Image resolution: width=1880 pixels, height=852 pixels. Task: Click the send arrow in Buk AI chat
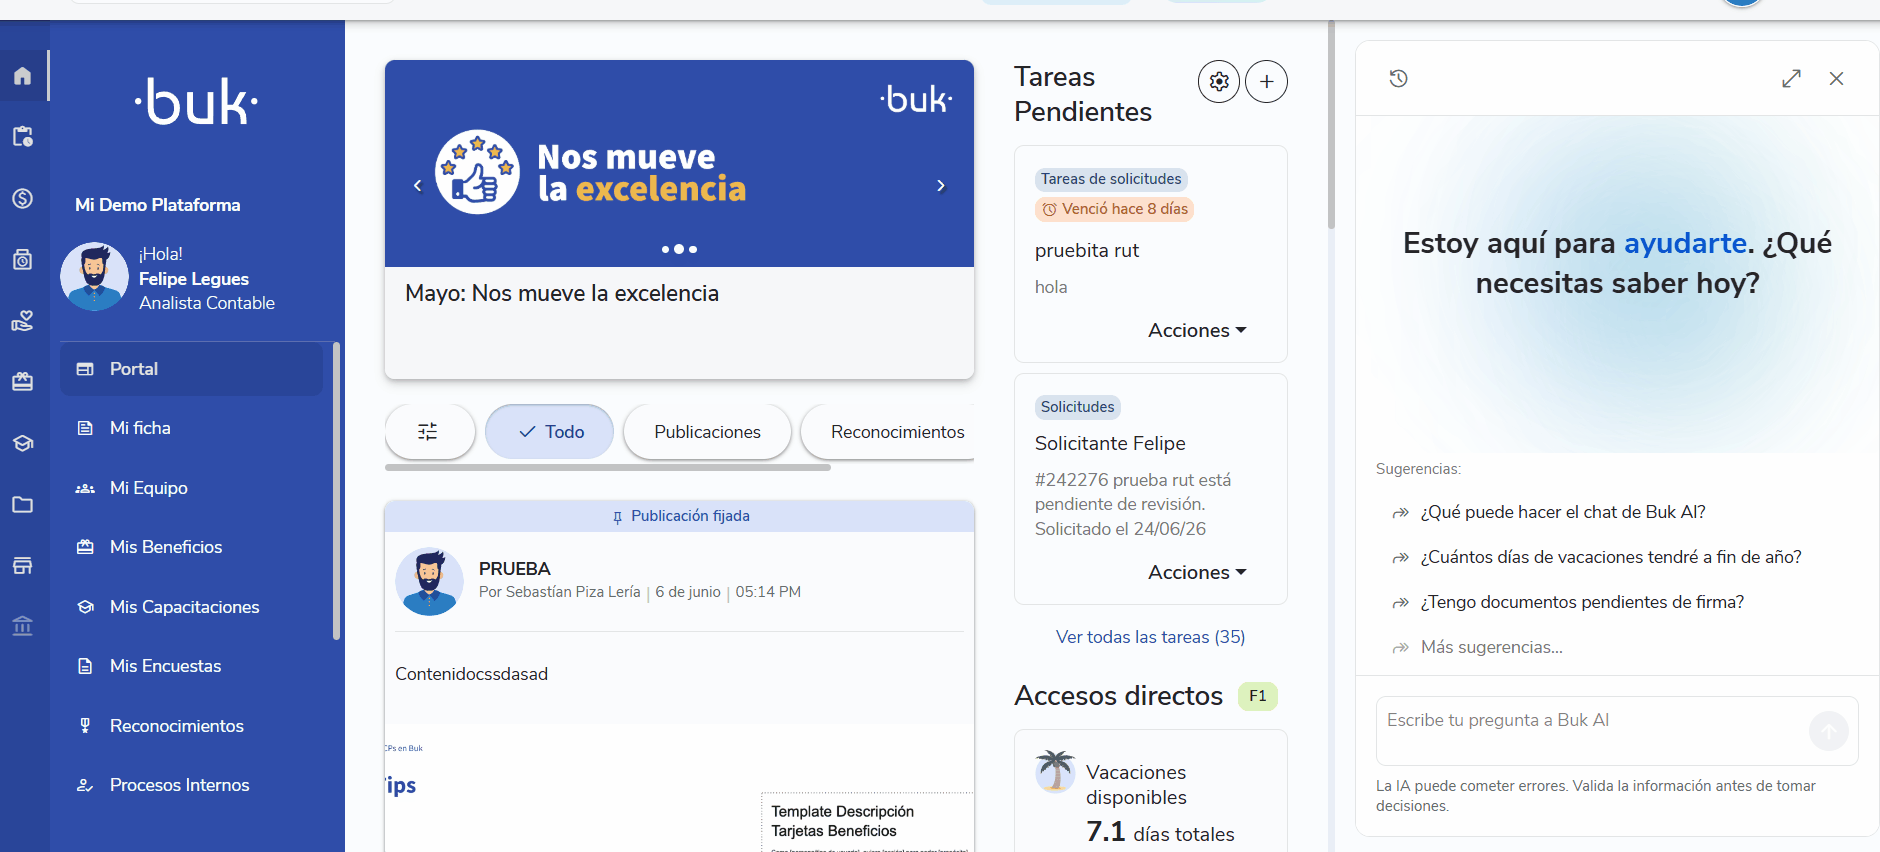(1828, 731)
